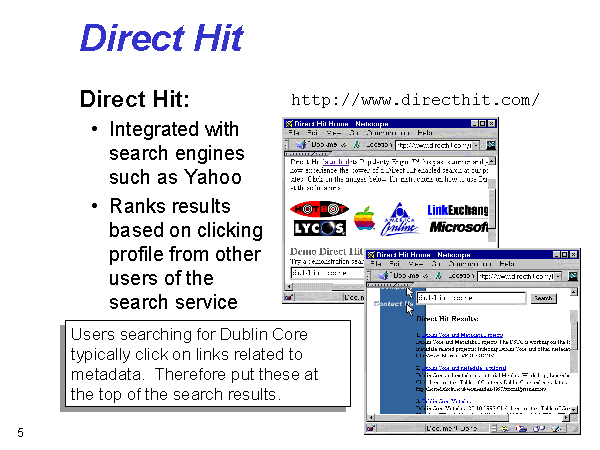The image size is (600, 450).
Task: Minimize the back home-page Netscape window
Action: [x=474, y=123]
